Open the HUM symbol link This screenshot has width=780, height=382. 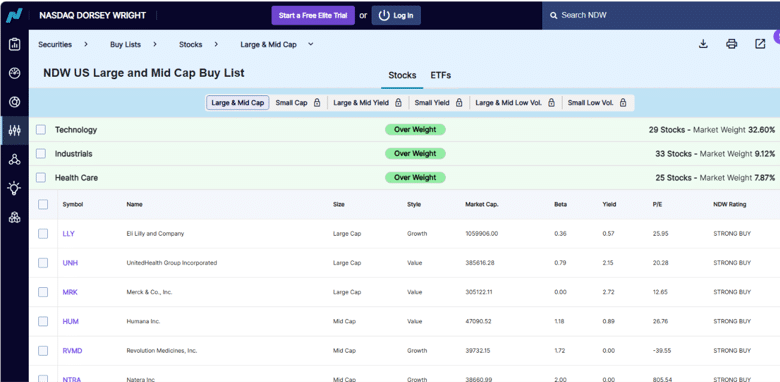coord(71,322)
